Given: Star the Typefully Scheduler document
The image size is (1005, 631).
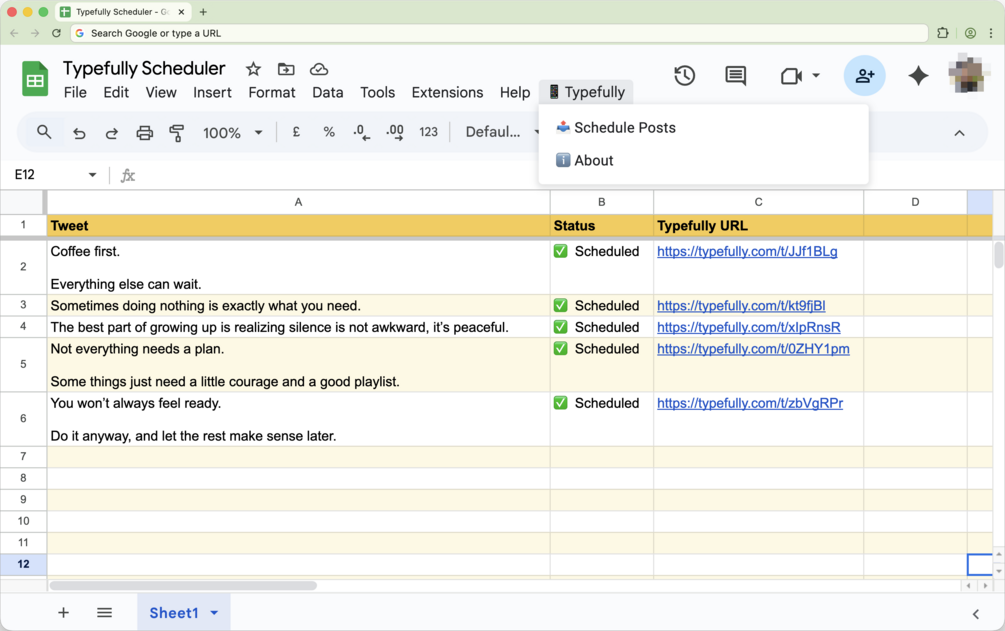Looking at the screenshot, I should (x=253, y=69).
